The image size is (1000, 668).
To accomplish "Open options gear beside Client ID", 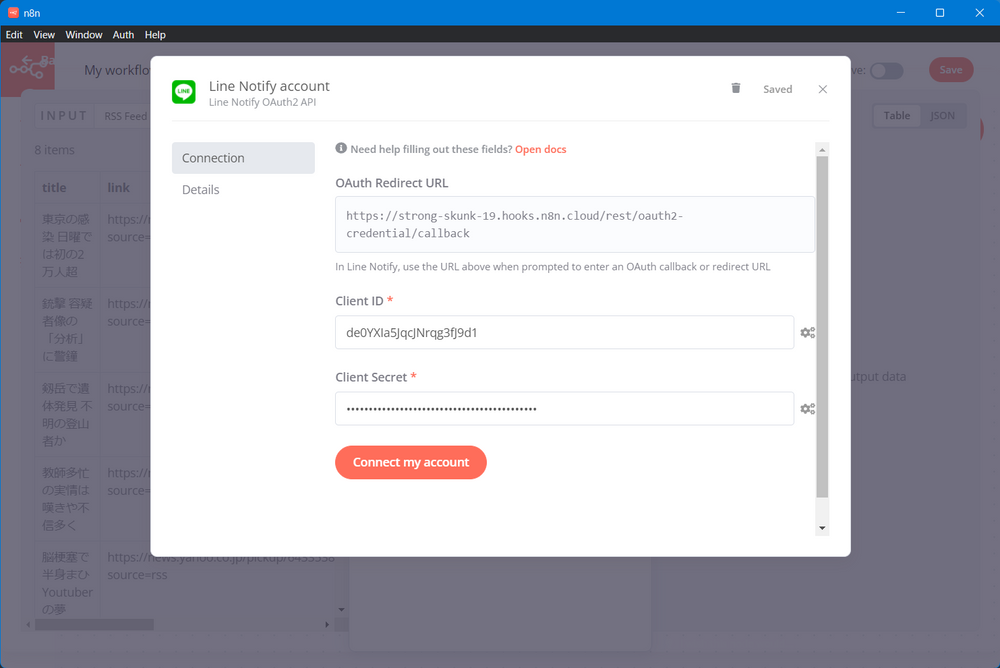I will coord(807,333).
